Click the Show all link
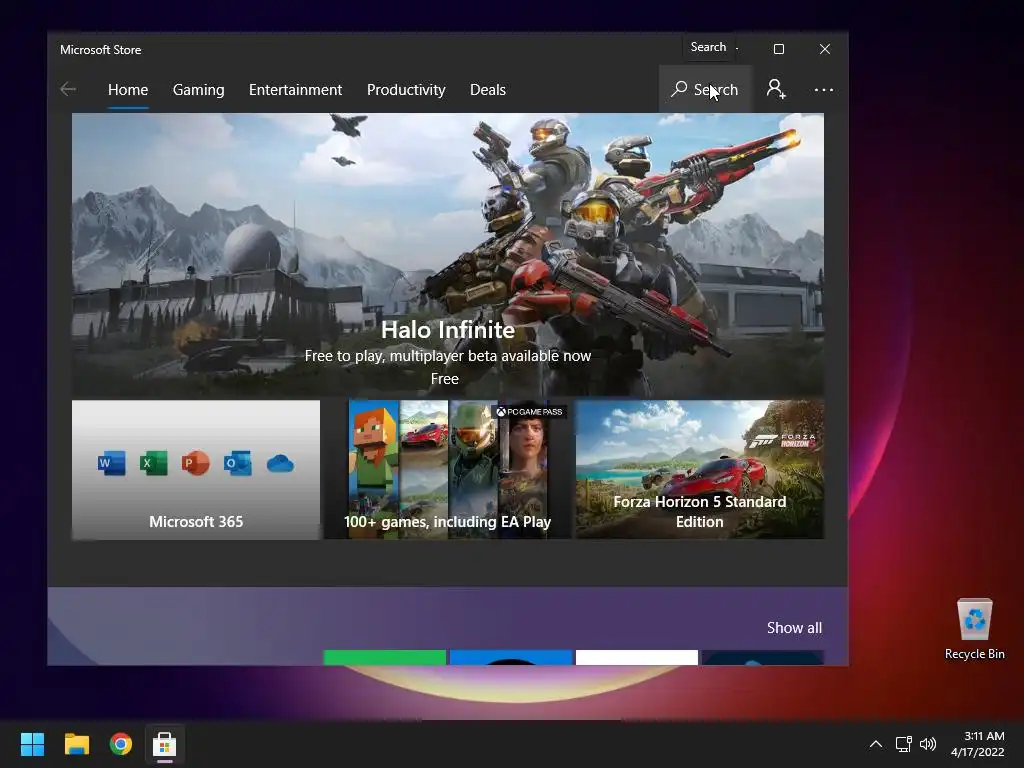This screenshot has height=768, width=1024. [794, 628]
